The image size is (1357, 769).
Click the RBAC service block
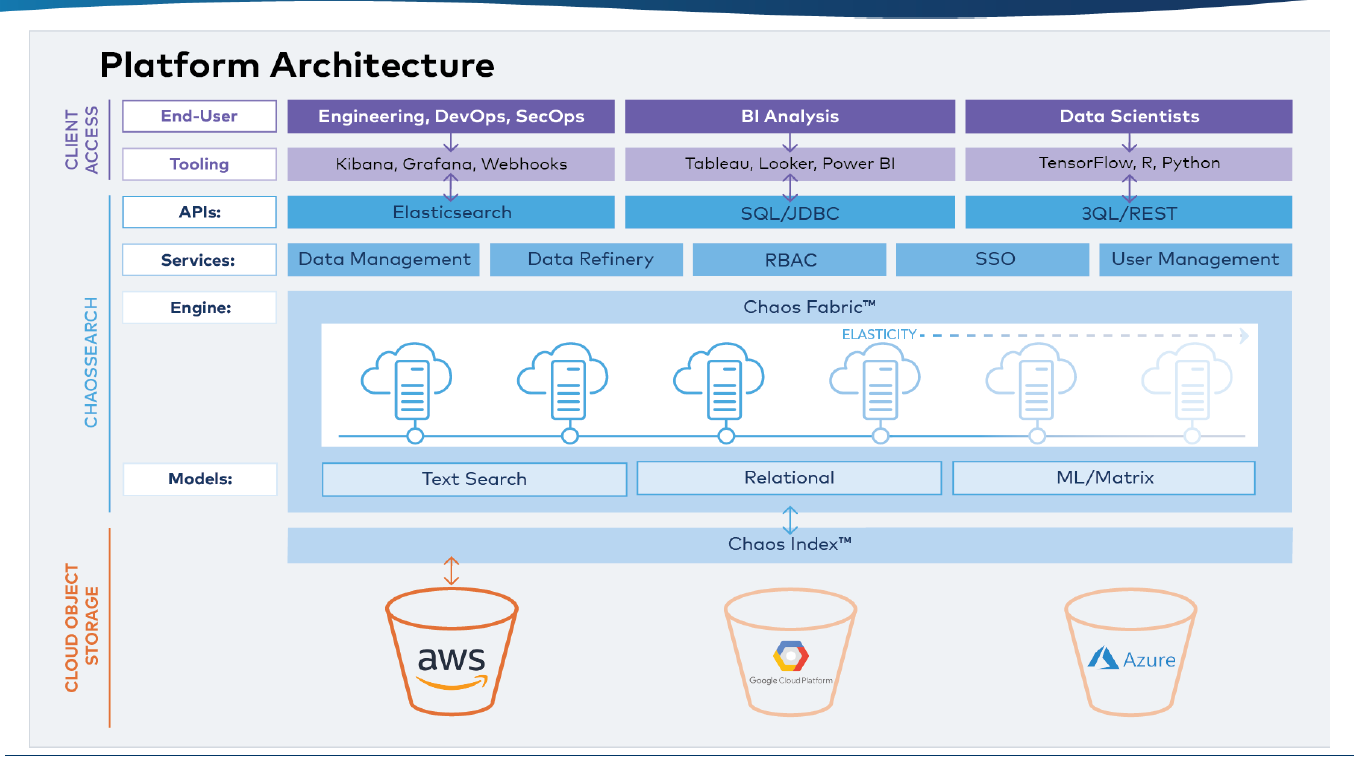click(x=789, y=260)
